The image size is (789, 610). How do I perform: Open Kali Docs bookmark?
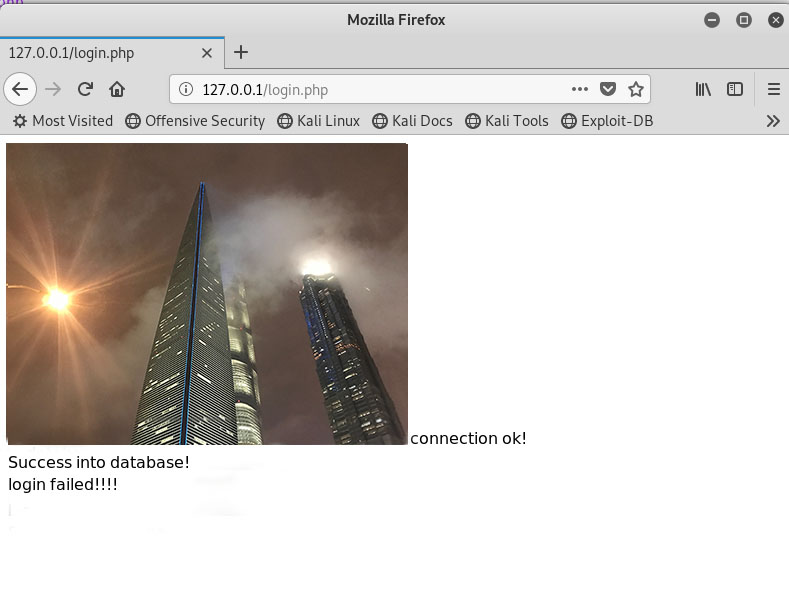pyautogui.click(x=412, y=121)
